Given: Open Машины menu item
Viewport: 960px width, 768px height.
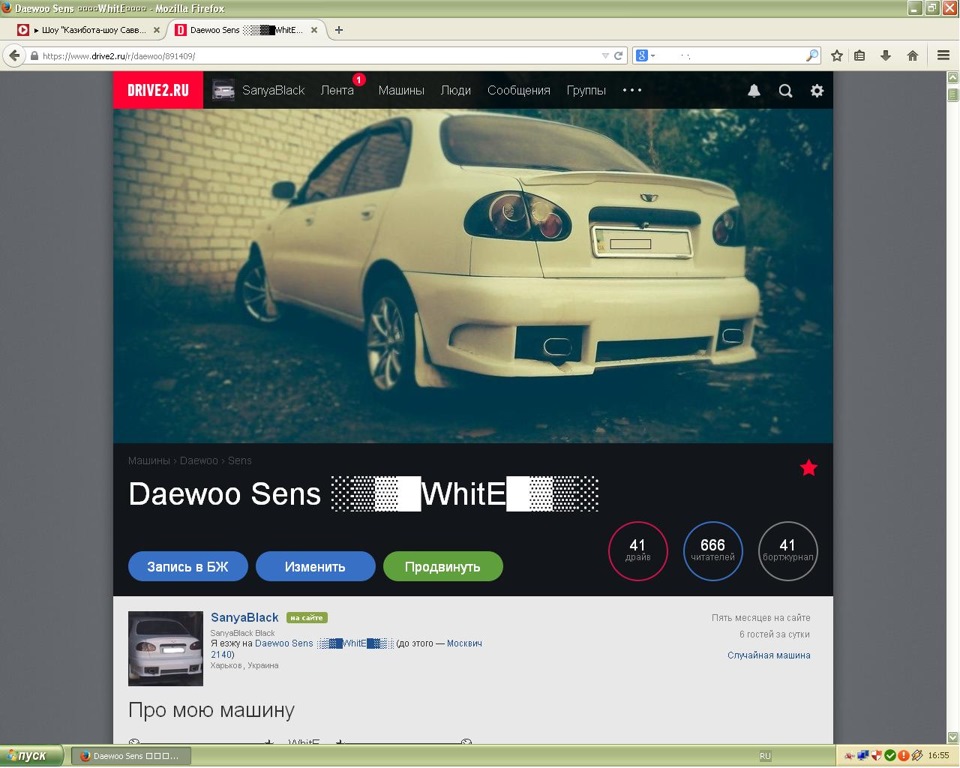Looking at the screenshot, I should [401, 90].
